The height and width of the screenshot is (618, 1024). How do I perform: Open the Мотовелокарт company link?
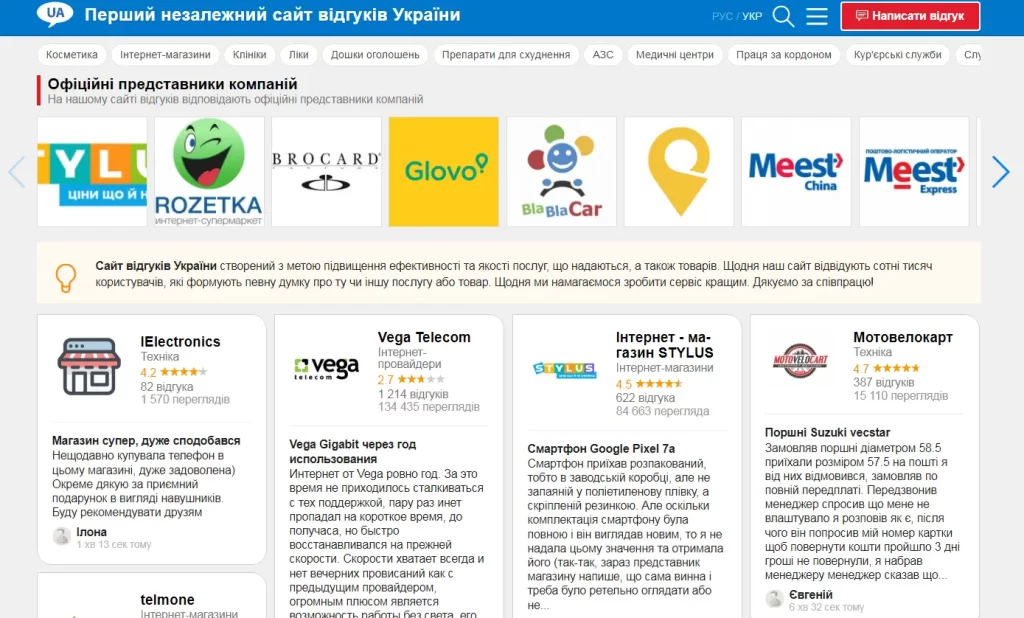[902, 337]
